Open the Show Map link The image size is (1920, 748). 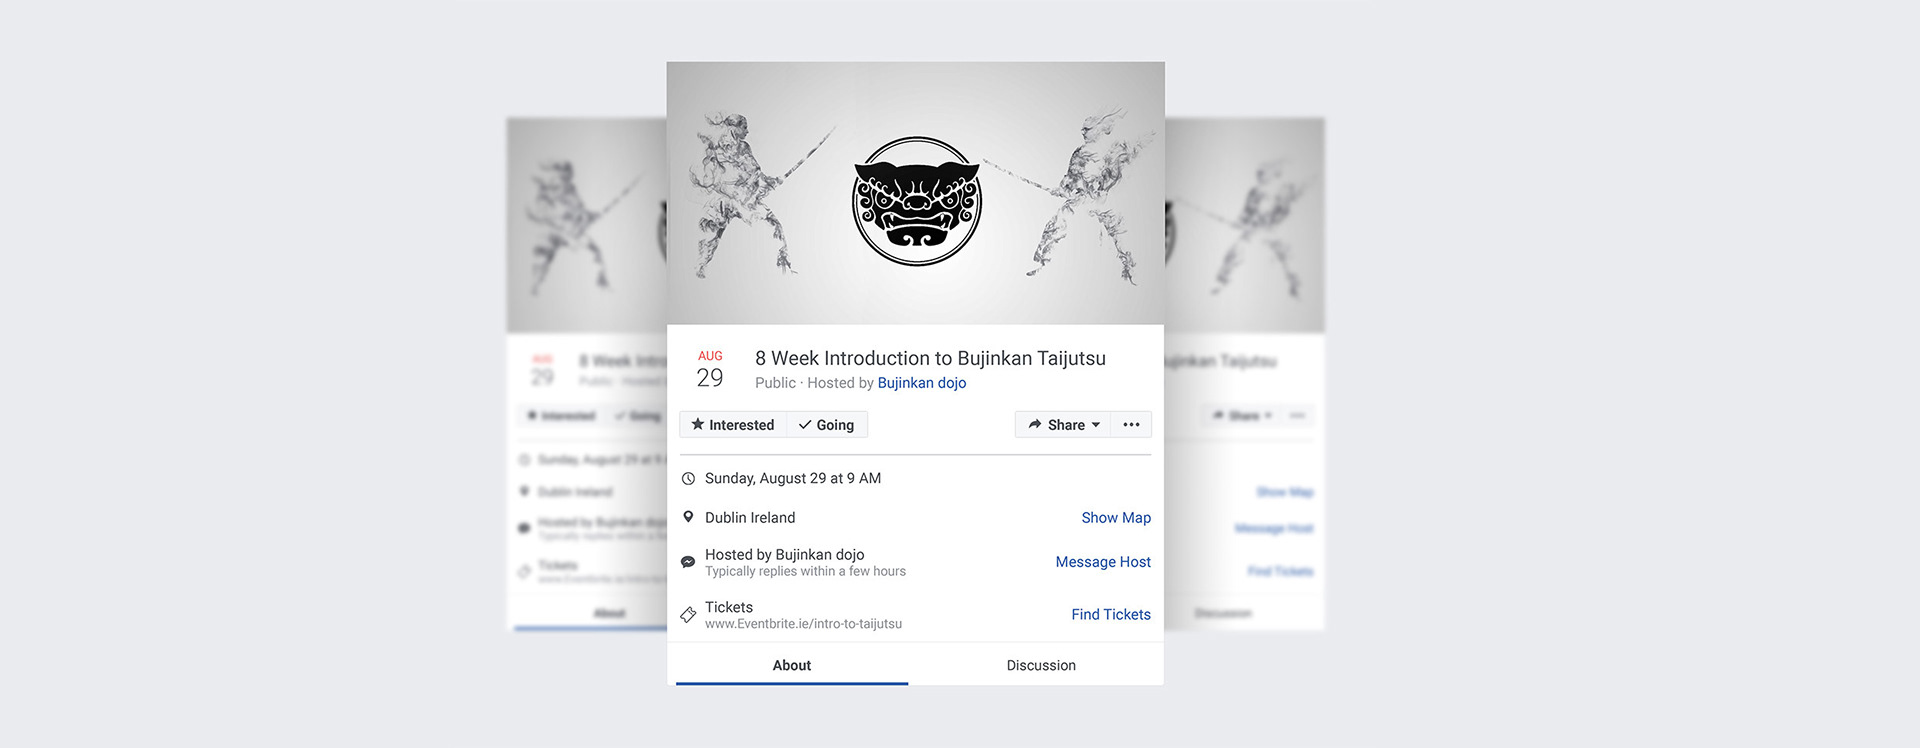(1116, 518)
